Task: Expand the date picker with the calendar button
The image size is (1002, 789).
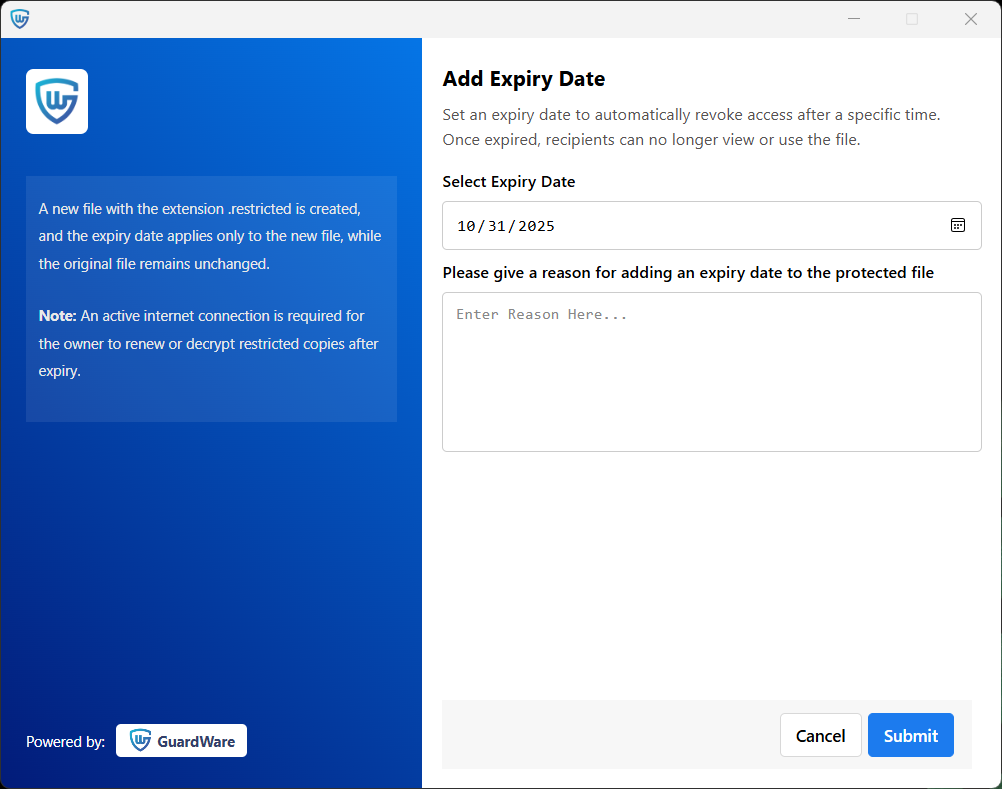Action: 958,225
